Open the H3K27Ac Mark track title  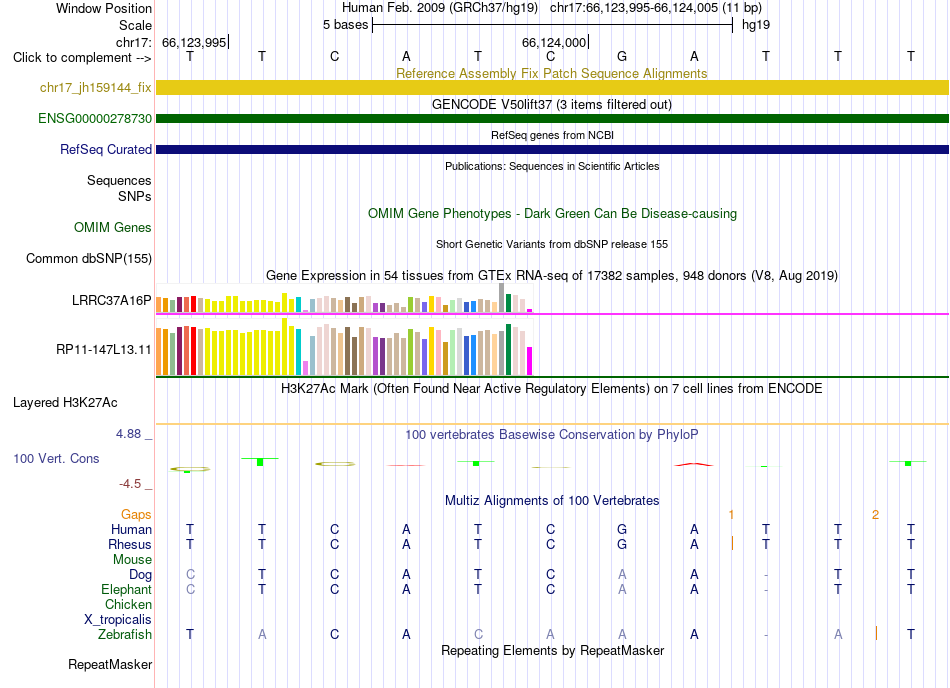(x=551, y=388)
